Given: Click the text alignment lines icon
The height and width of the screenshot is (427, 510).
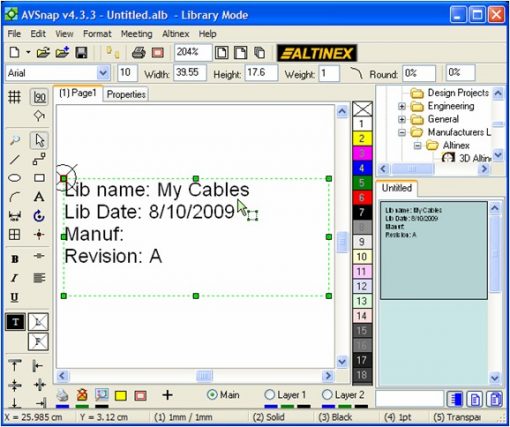Looking at the screenshot, I should pos(39,278).
